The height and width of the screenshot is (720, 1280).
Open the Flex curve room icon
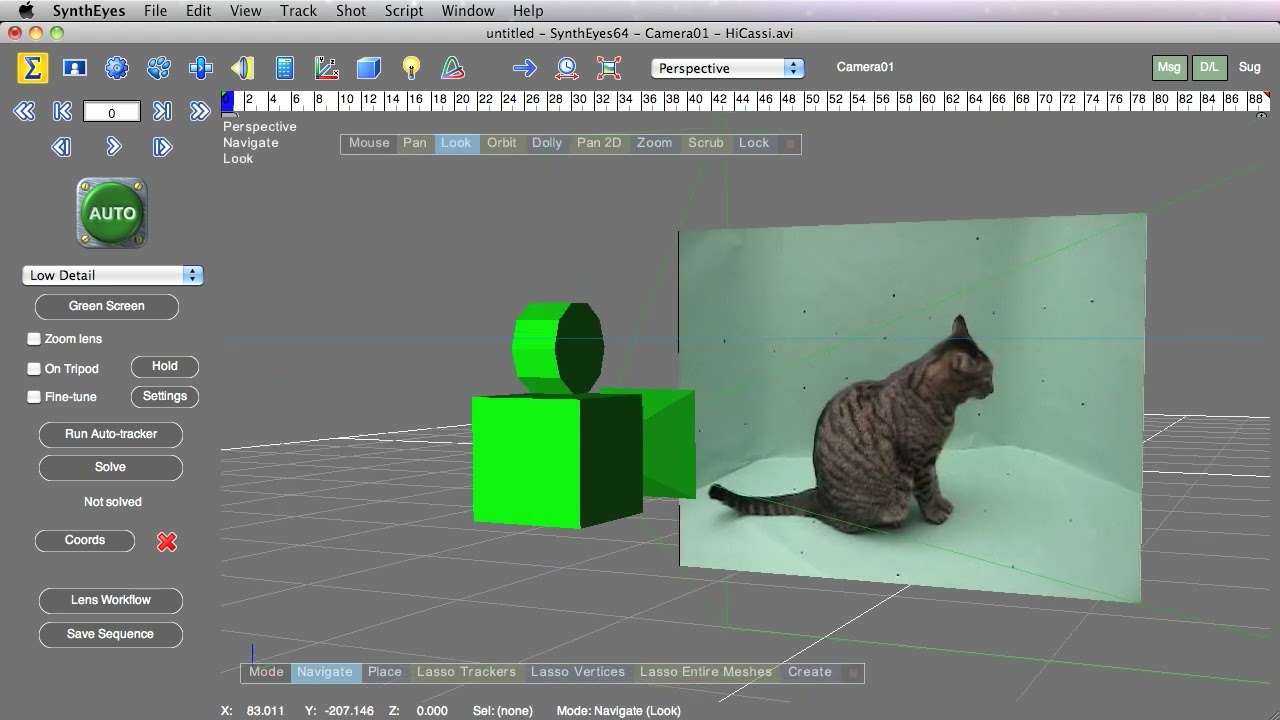click(452, 68)
